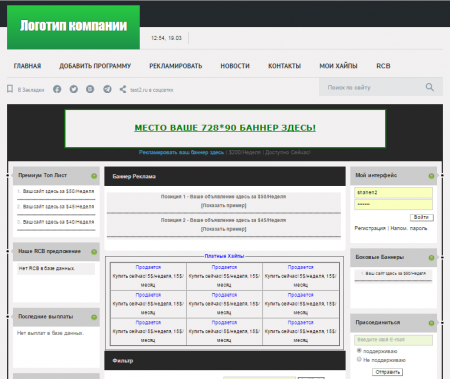
Task: Click the Отправить submit button
Action: pos(387,372)
